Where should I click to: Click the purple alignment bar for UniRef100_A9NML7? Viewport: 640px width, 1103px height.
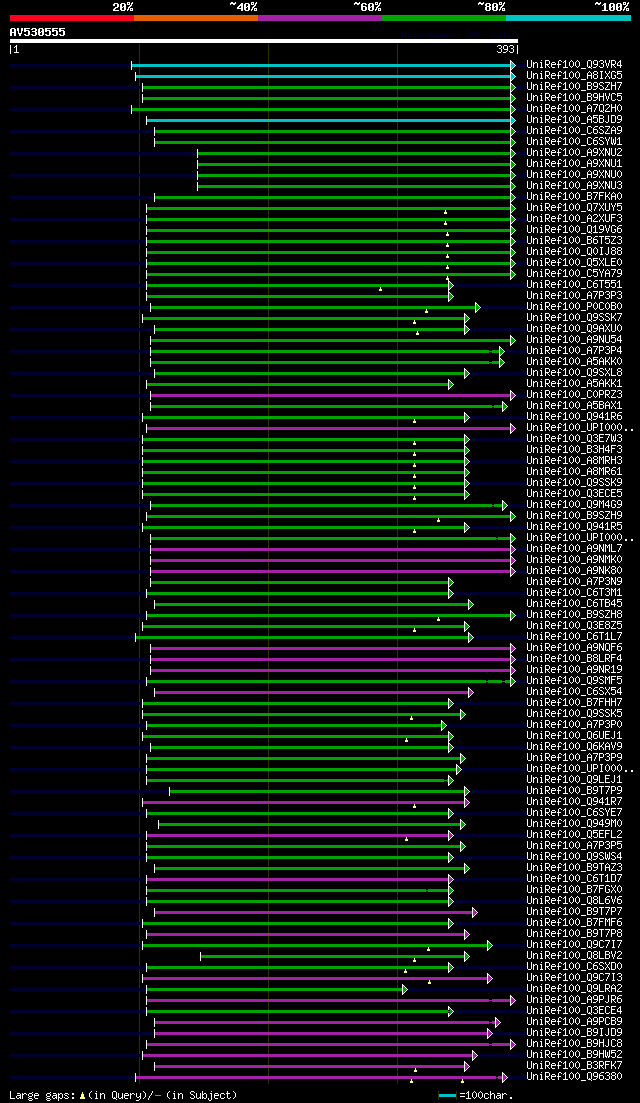point(331,549)
